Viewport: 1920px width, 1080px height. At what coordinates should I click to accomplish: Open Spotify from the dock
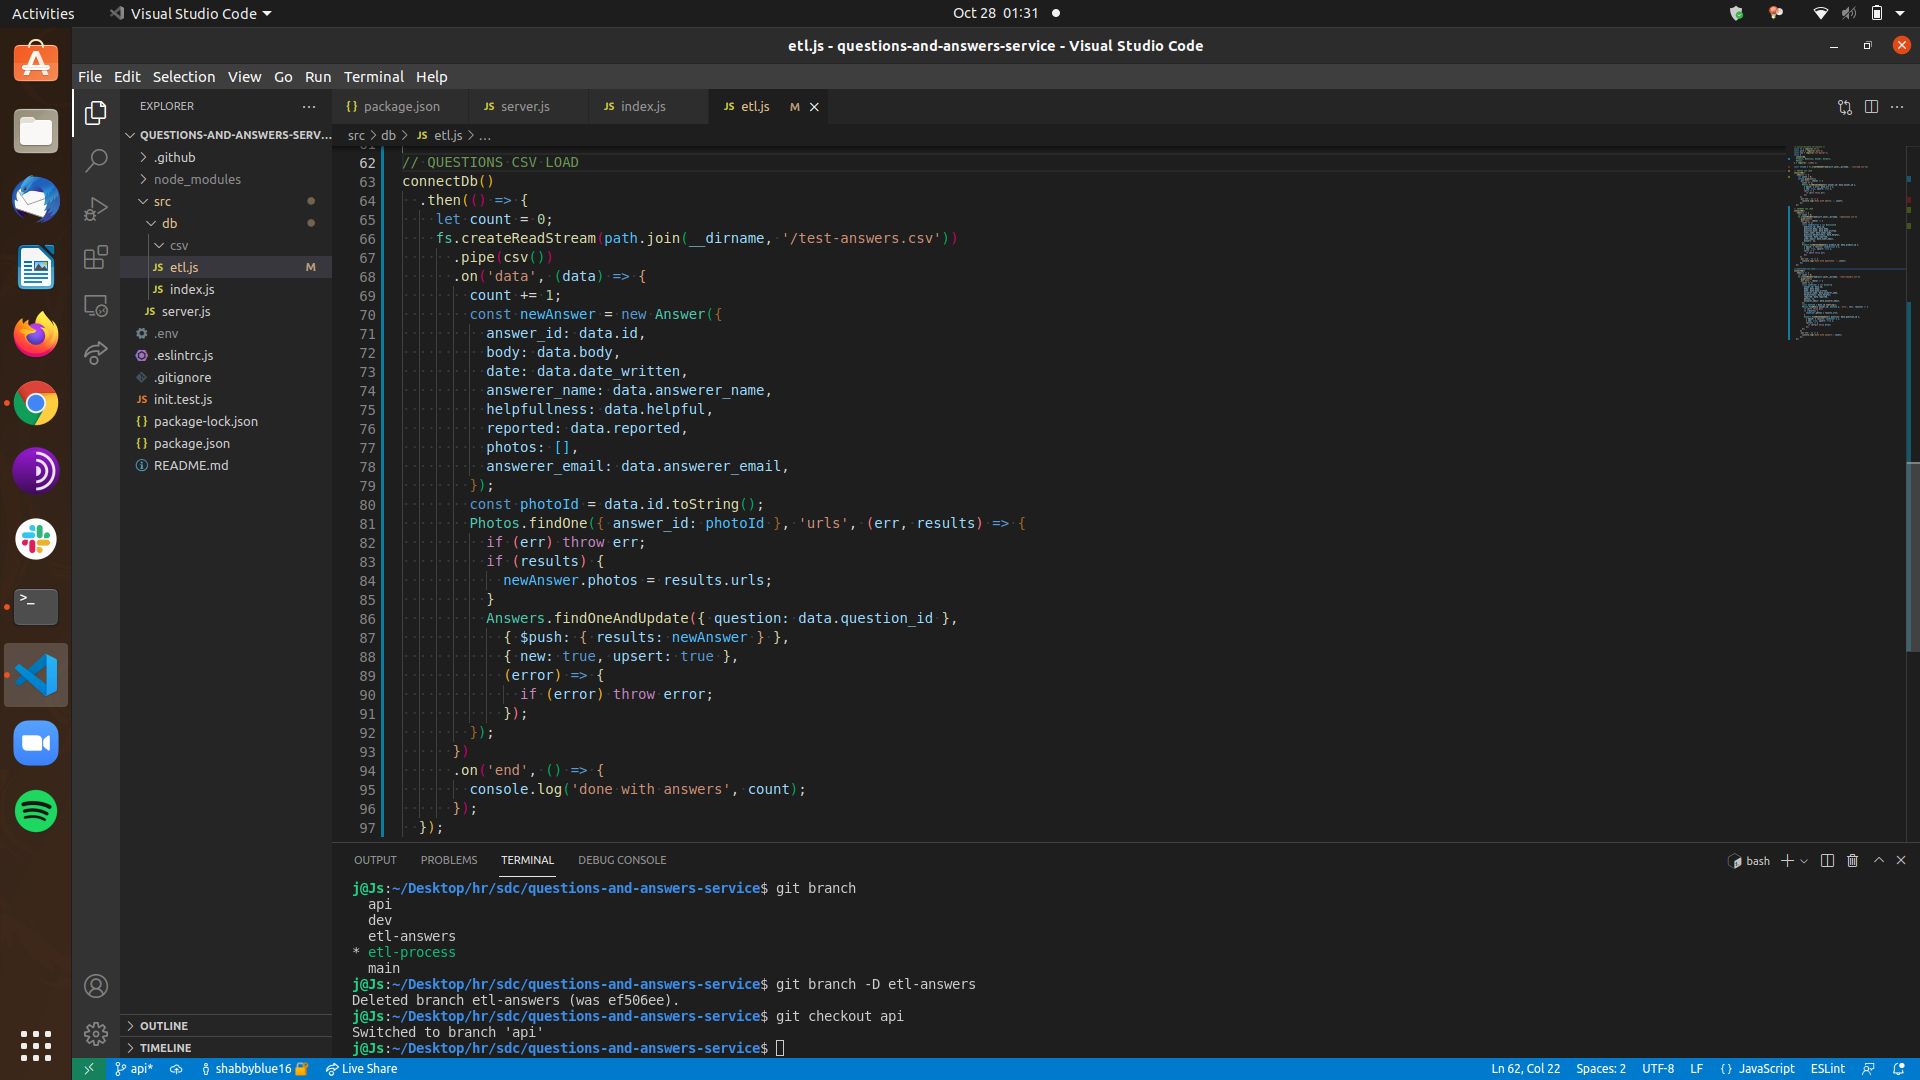click(x=36, y=811)
